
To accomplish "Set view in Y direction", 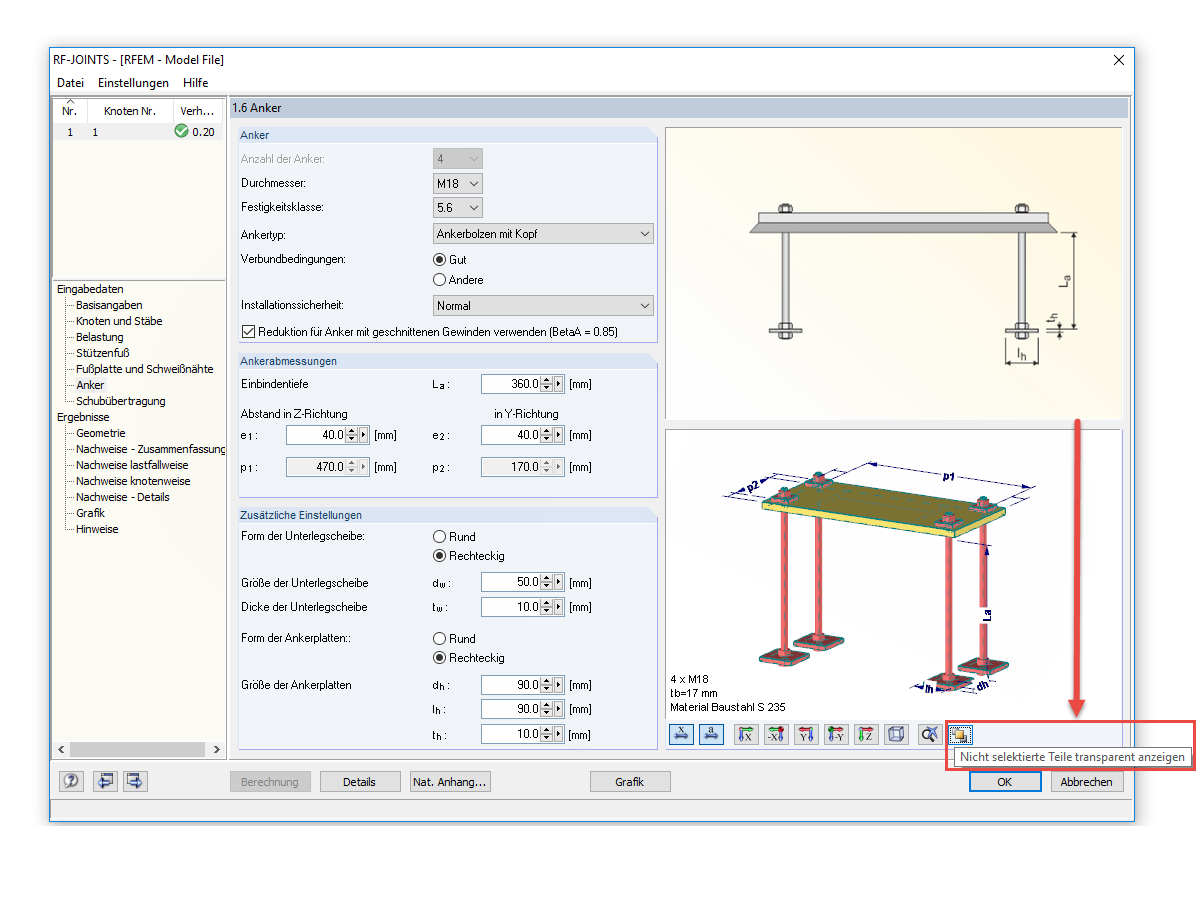I will [807, 734].
